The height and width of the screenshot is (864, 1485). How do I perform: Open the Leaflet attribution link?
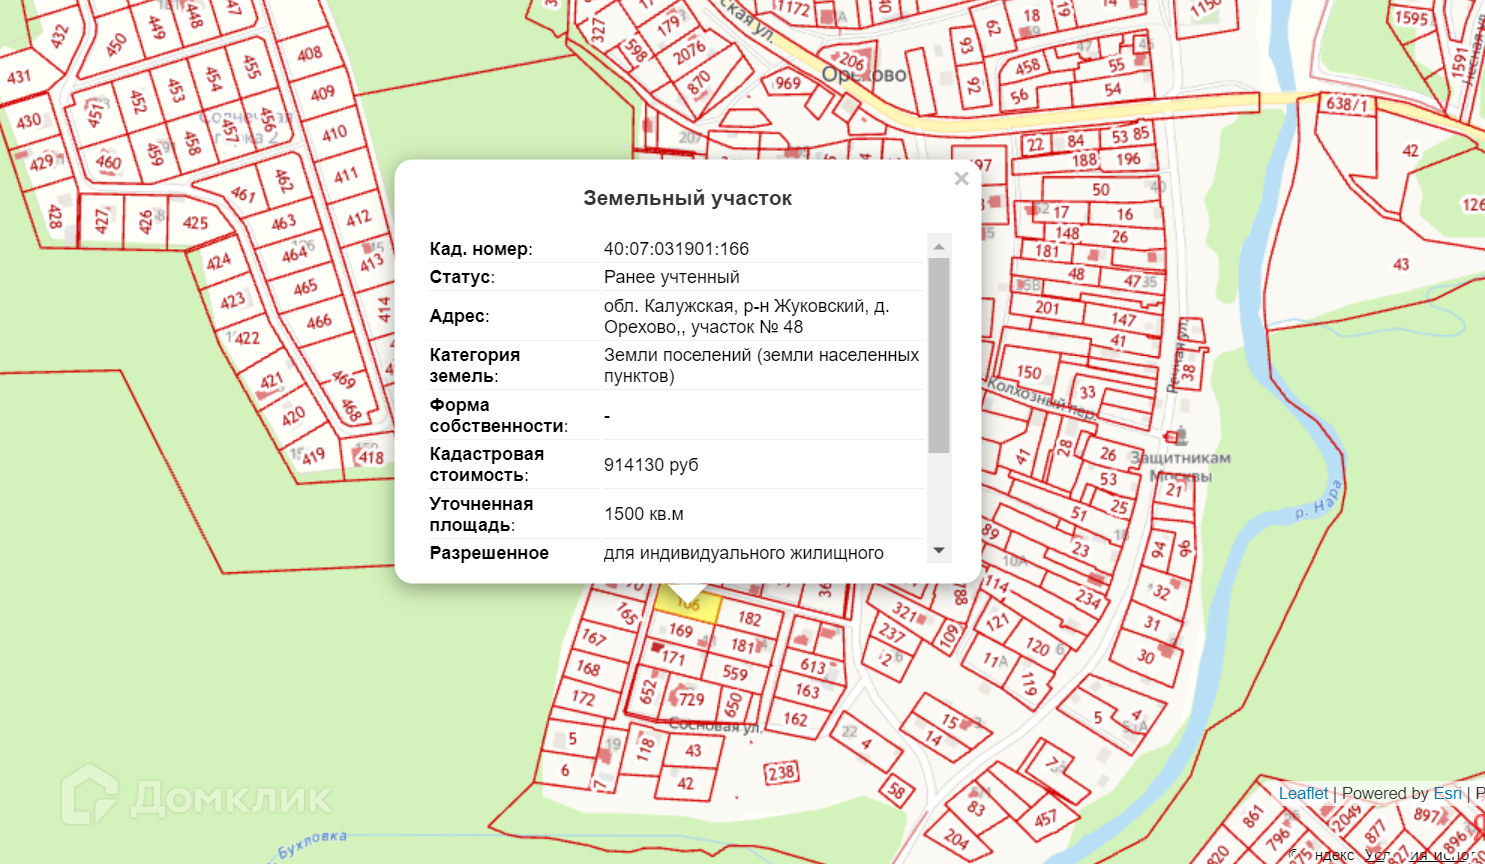coord(1303,793)
